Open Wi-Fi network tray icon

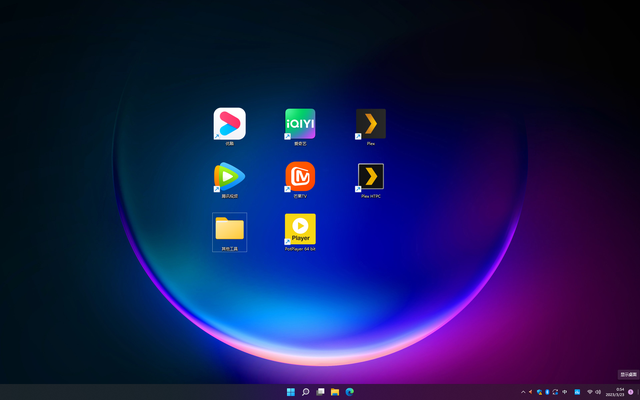pyautogui.click(x=590, y=392)
